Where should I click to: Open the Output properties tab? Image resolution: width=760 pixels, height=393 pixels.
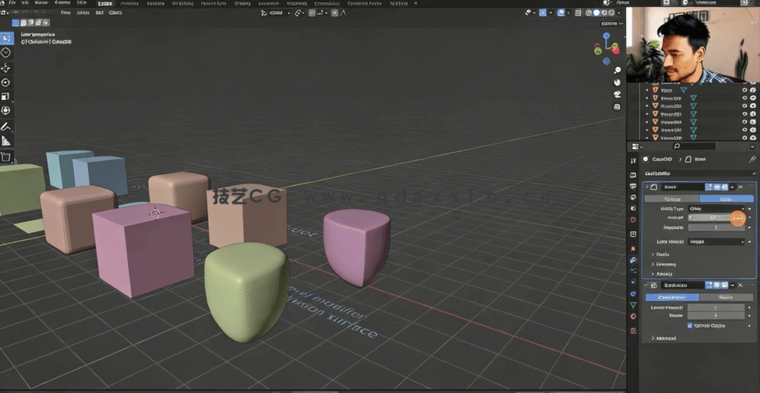[633, 186]
